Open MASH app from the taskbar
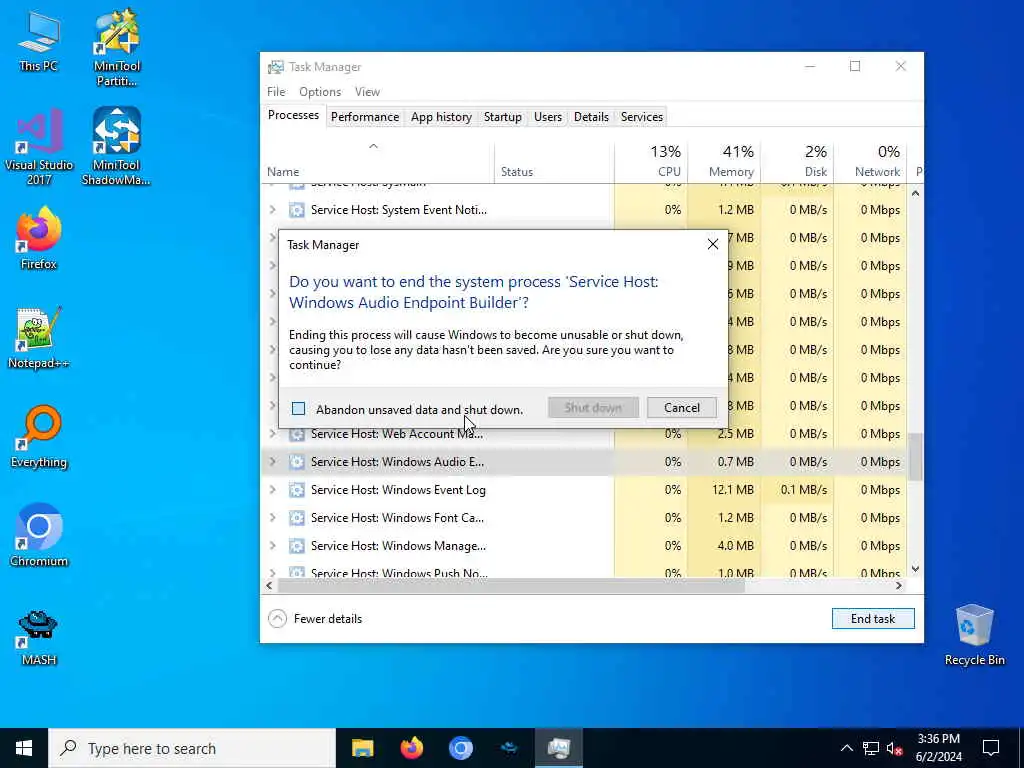 point(509,748)
